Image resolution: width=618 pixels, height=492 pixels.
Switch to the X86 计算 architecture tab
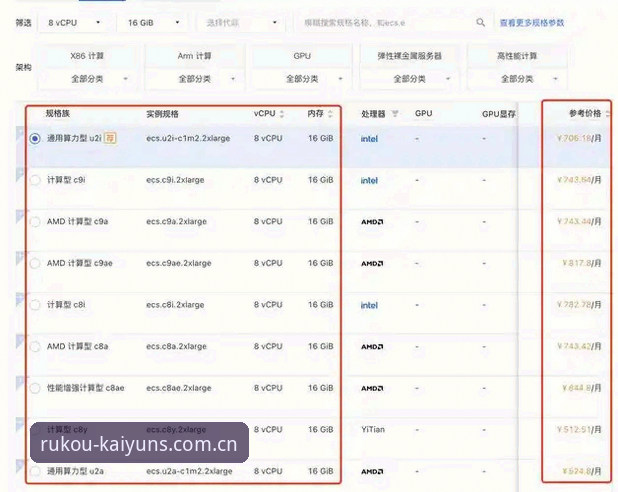click(x=87, y=56)
